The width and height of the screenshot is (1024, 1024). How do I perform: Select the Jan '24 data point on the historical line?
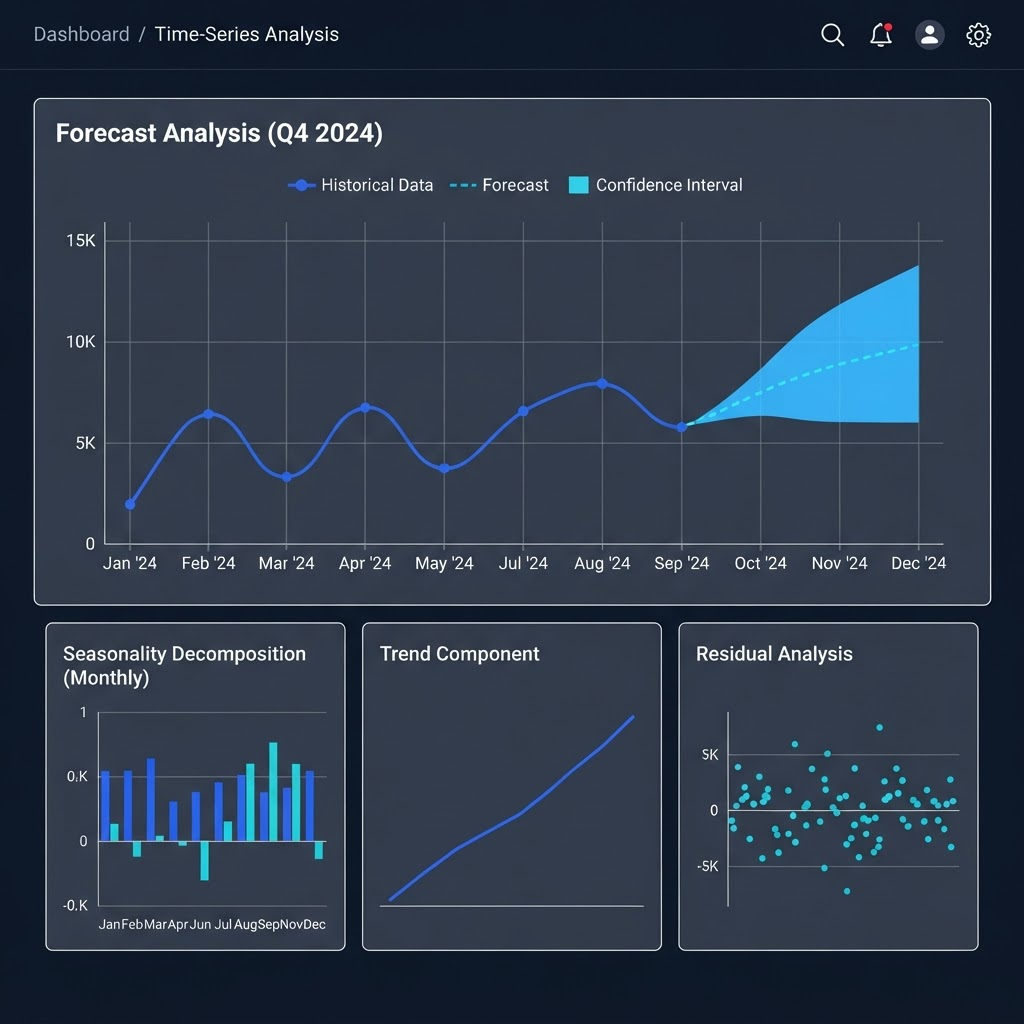click(130, 504)
